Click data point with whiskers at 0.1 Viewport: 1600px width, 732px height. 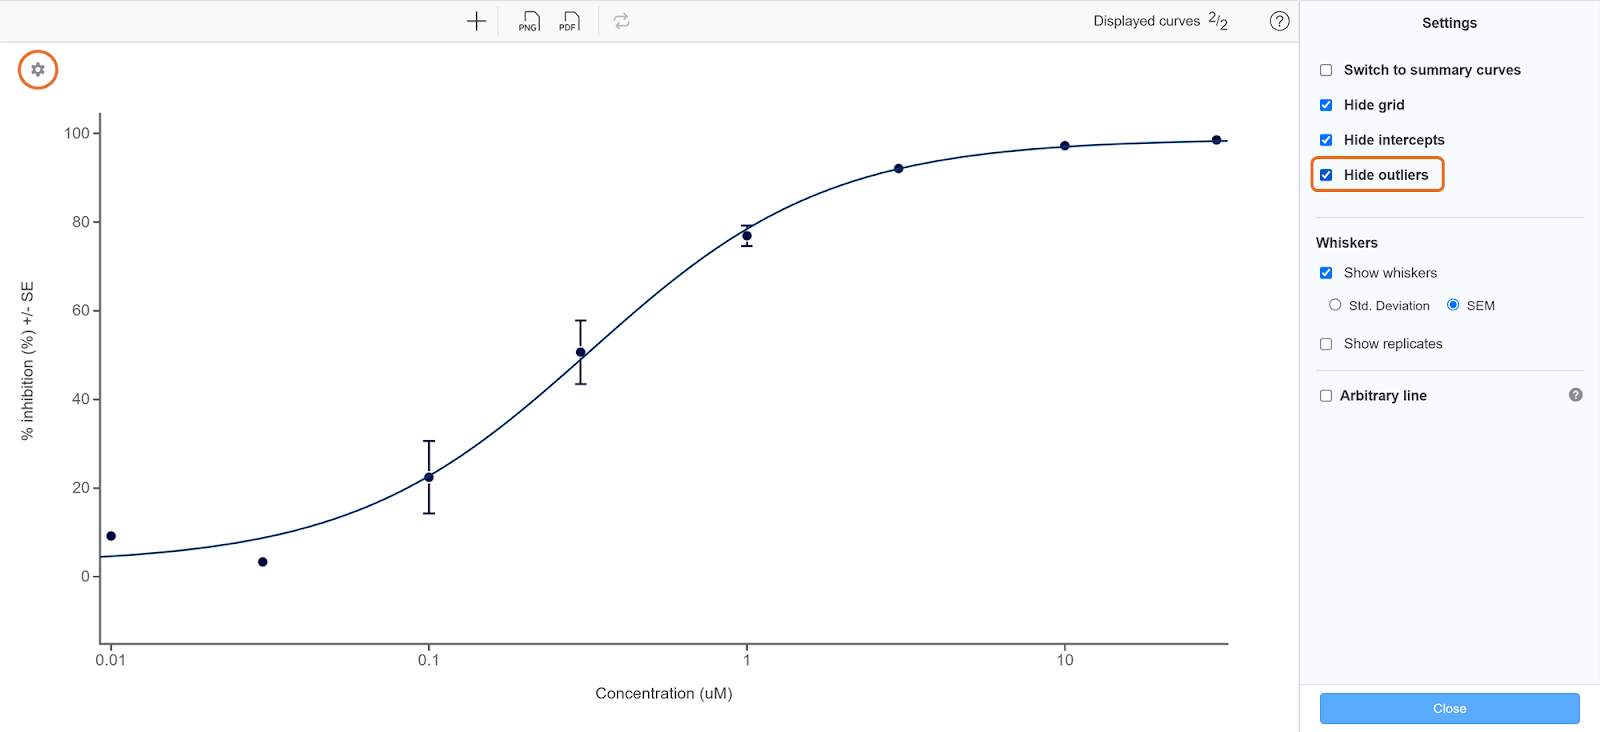coord(429,477)
